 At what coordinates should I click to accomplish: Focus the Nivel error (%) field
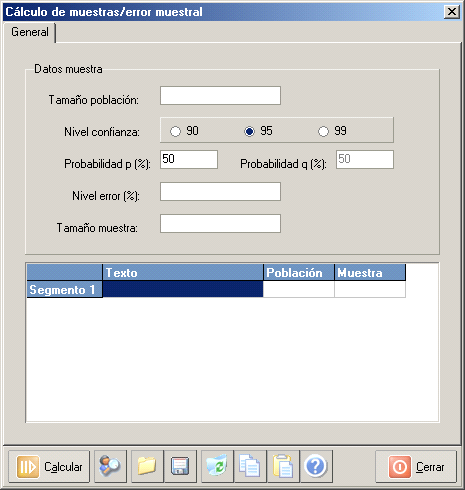point(220,192)
